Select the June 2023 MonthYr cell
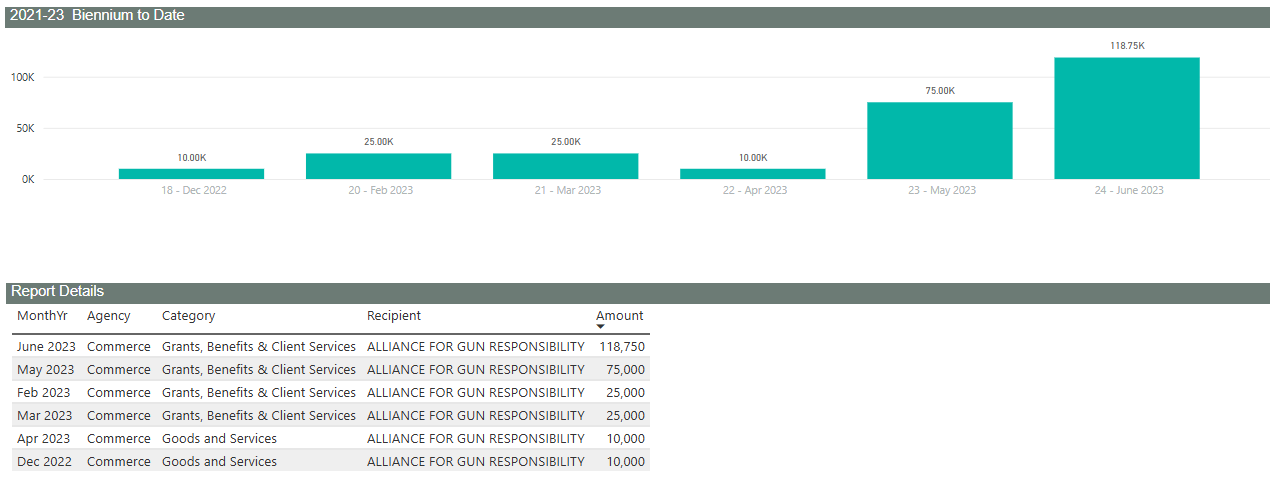Screen dimensions: 1270x480 click(x=46, y=347)
